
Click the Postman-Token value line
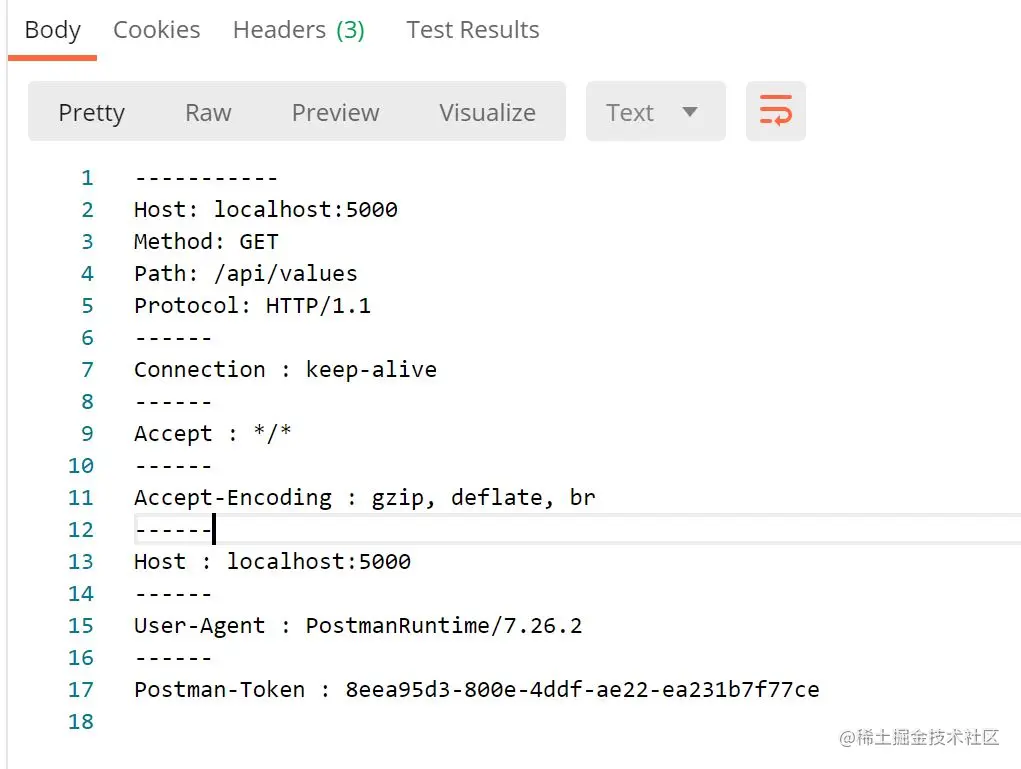[x=476, y=690]
